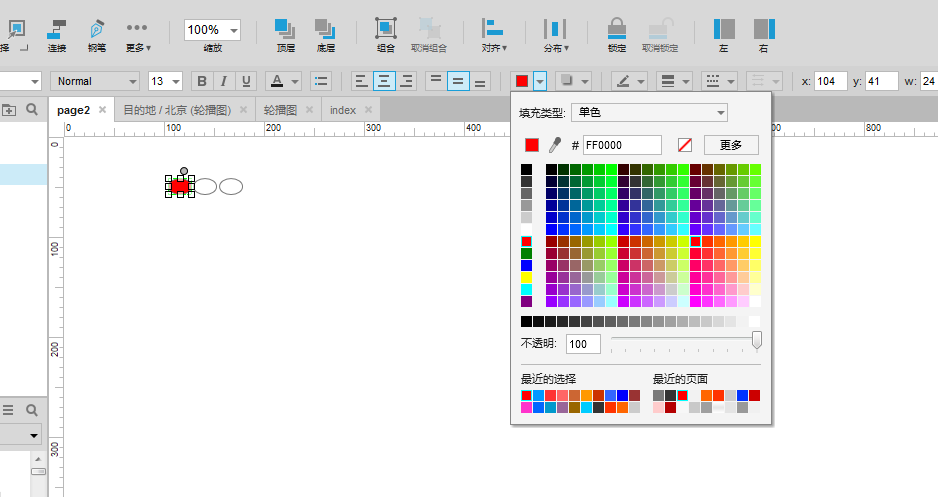Image resolution: width=938 pixels, height=497 pixels.
Task: Select the 钢笔 pen tool
Action: pyautogui.click(x=97, y=36)
